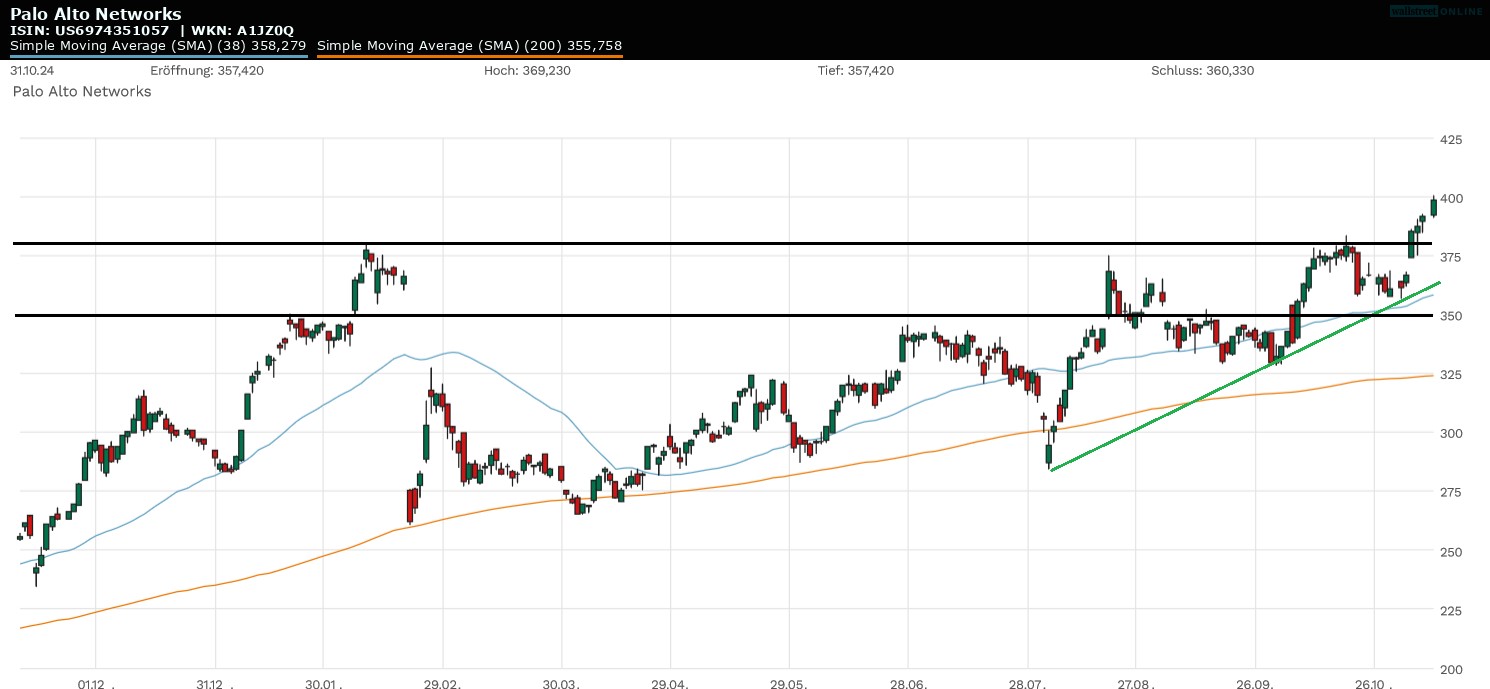This screenshot has height=689, width=1490.
Task: Select the SMA (38) legend entry
Action: click(x=157, y=45)
